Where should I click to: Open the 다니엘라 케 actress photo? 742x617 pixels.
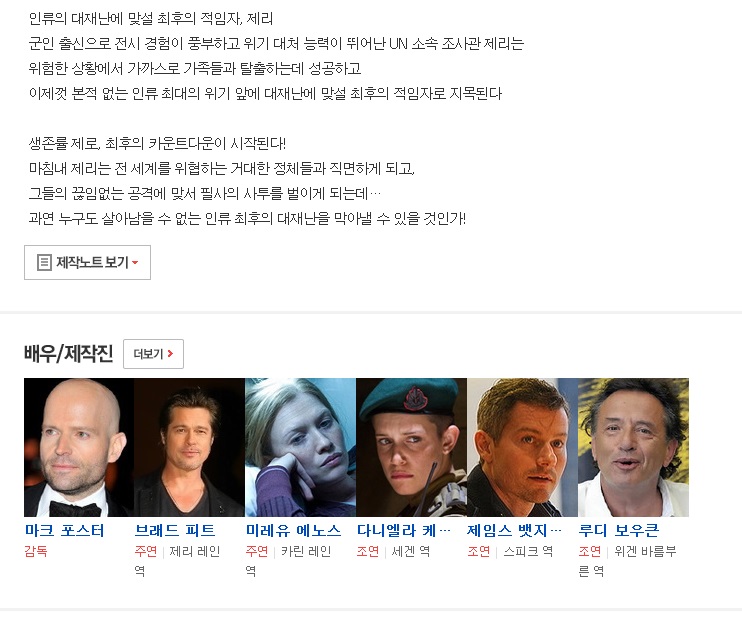coord(411,447)
